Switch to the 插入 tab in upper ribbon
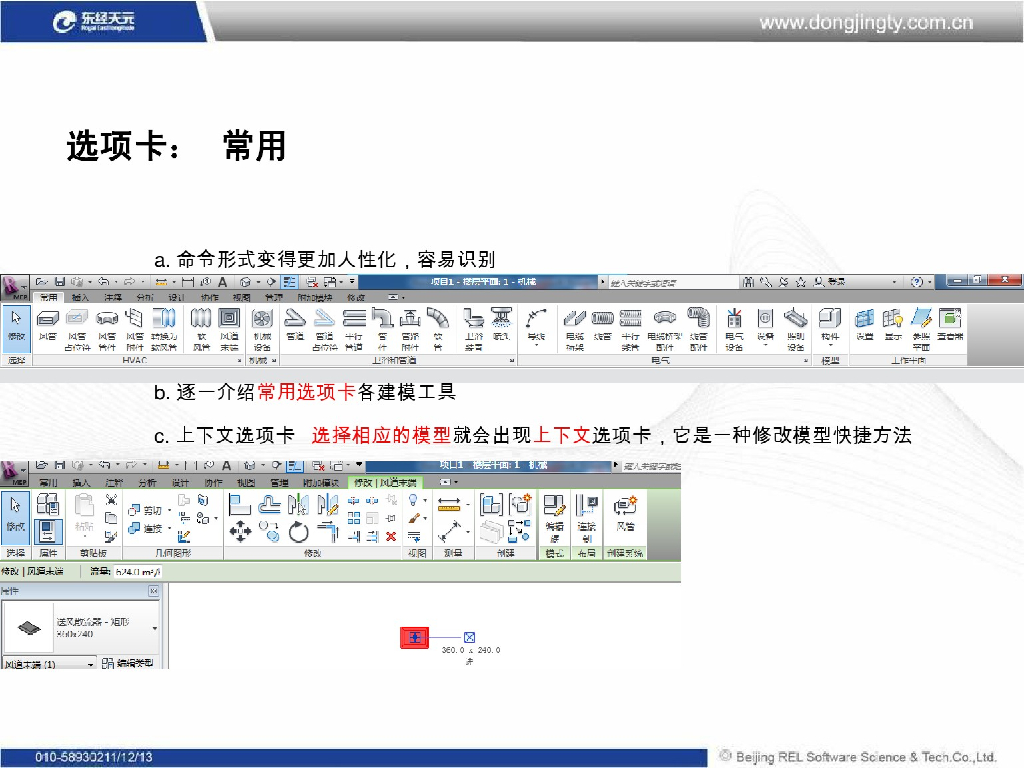 (x=81, y=298)
